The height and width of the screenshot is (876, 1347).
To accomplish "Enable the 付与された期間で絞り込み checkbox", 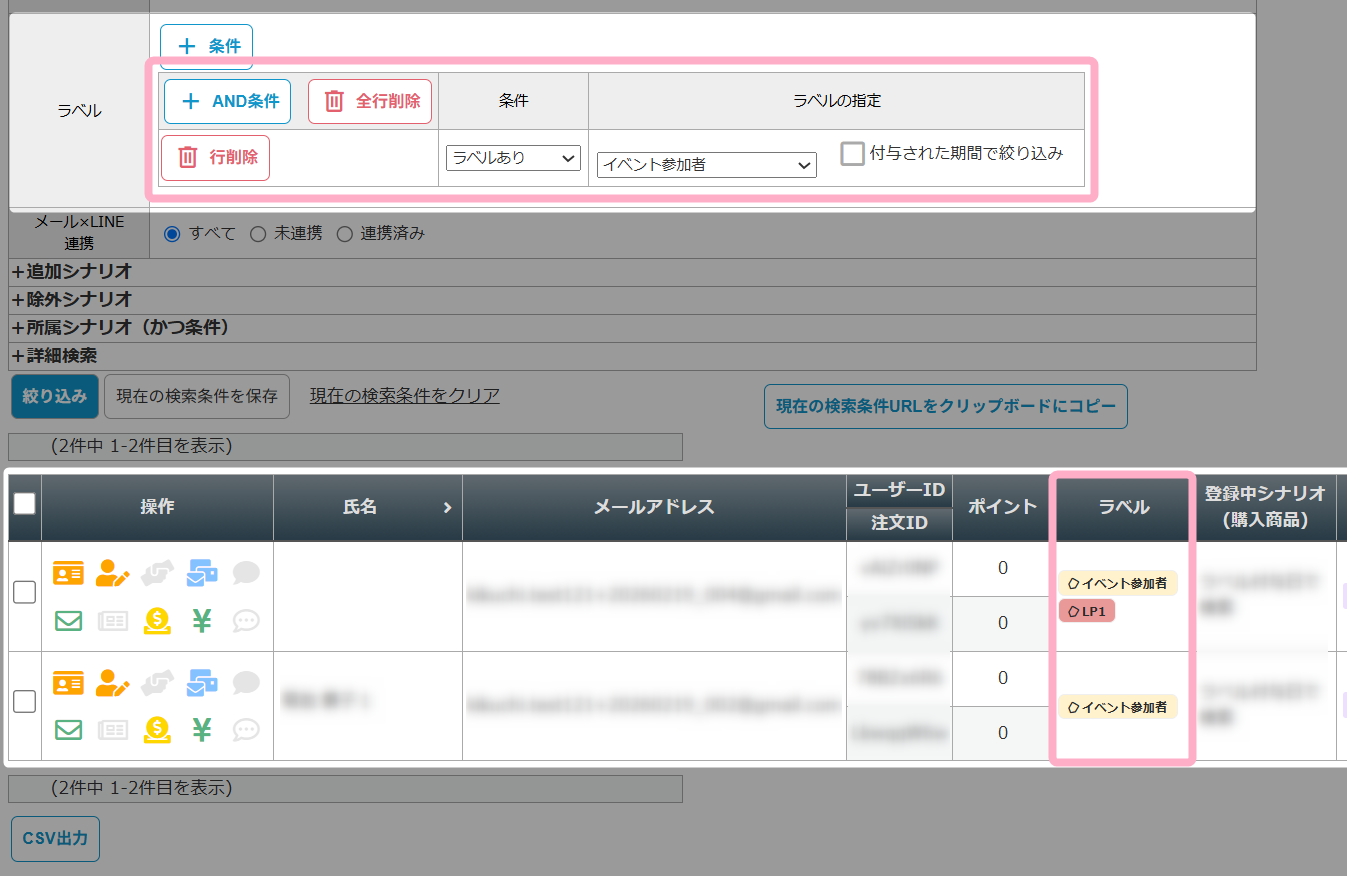I will point(852,154).
